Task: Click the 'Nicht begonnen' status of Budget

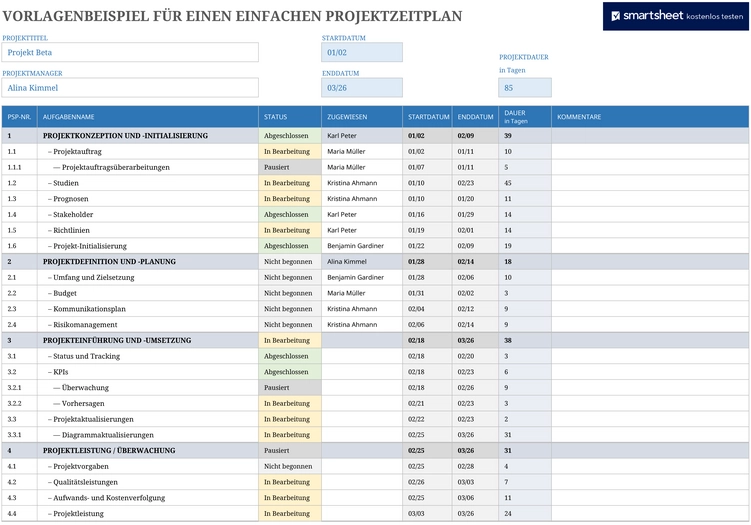Action: tap(290, 293)
